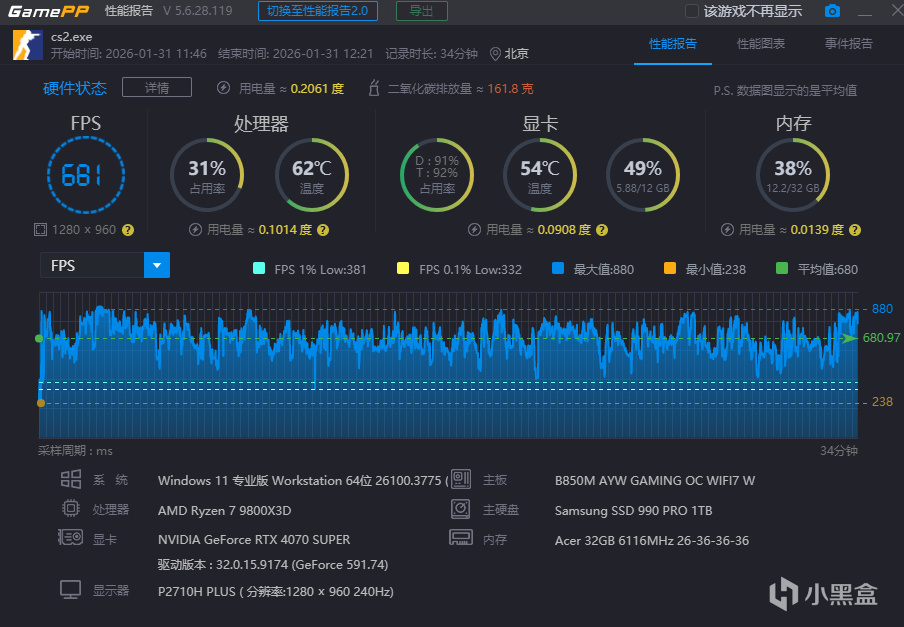
Task: Open the FPS chart metric dropdown arrow
Action: (157, 265)
